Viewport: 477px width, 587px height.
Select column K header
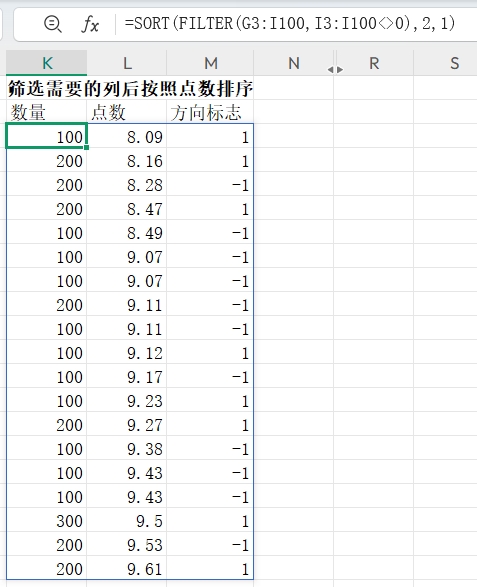tap(46, 63)
